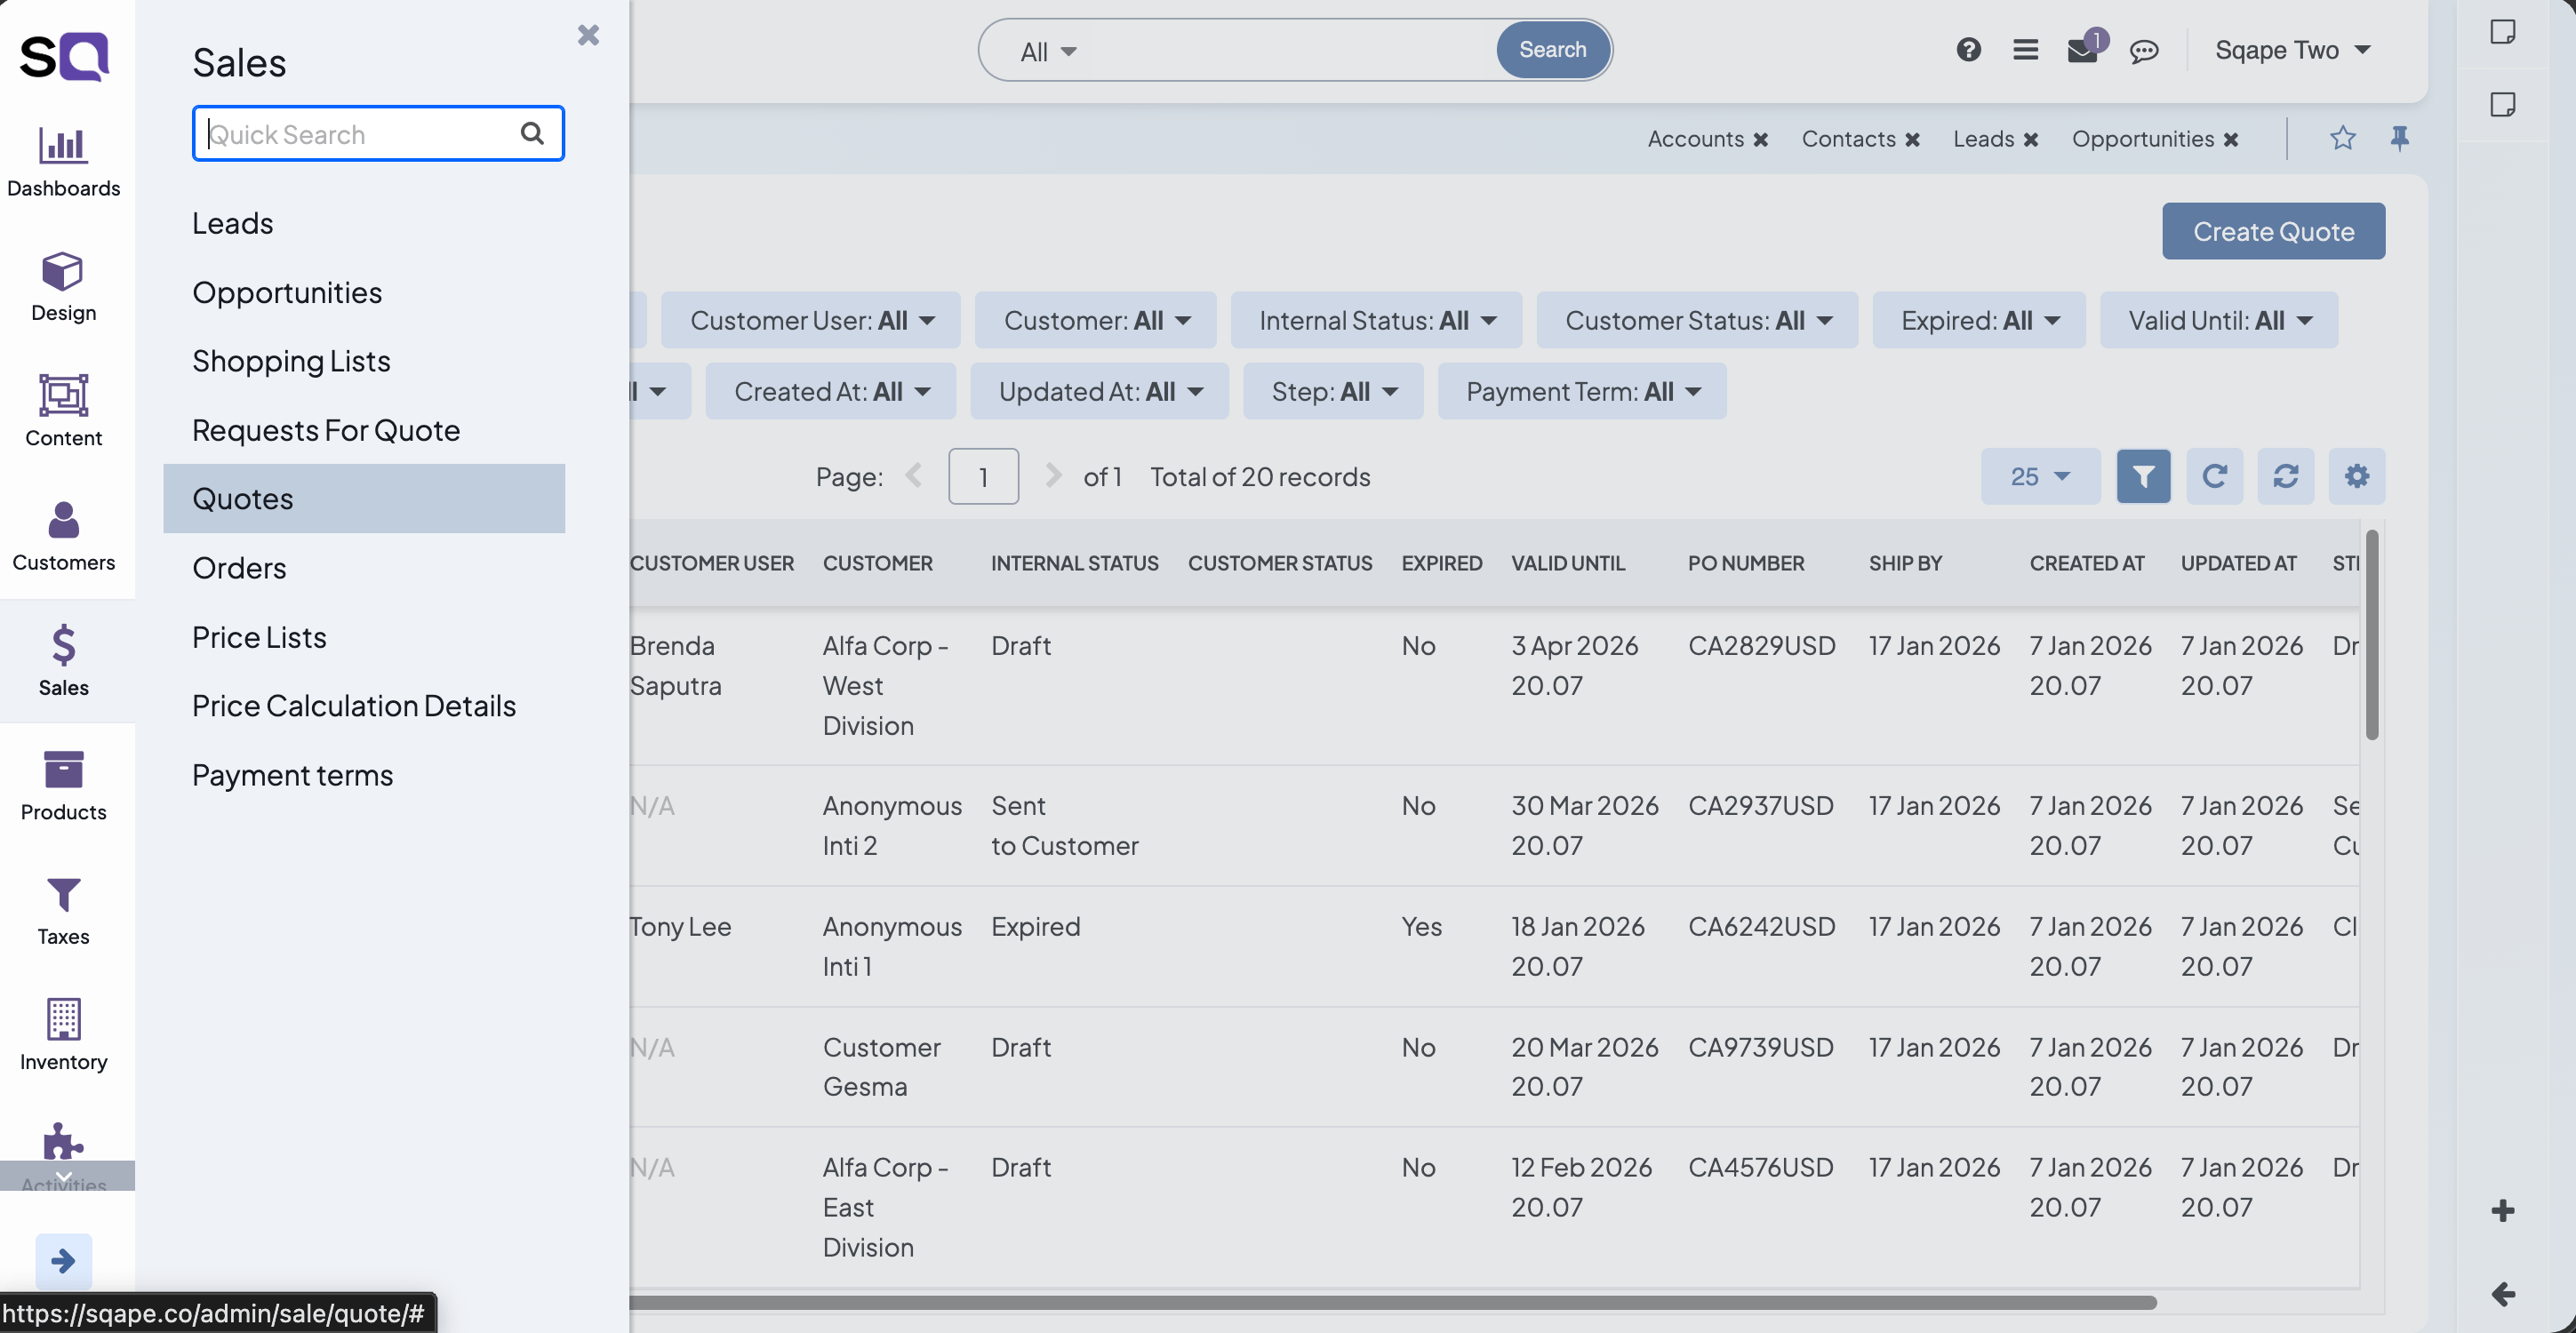Toggle the favorite star icon
The image size is (2576, 1333).
click(2342, 138)
